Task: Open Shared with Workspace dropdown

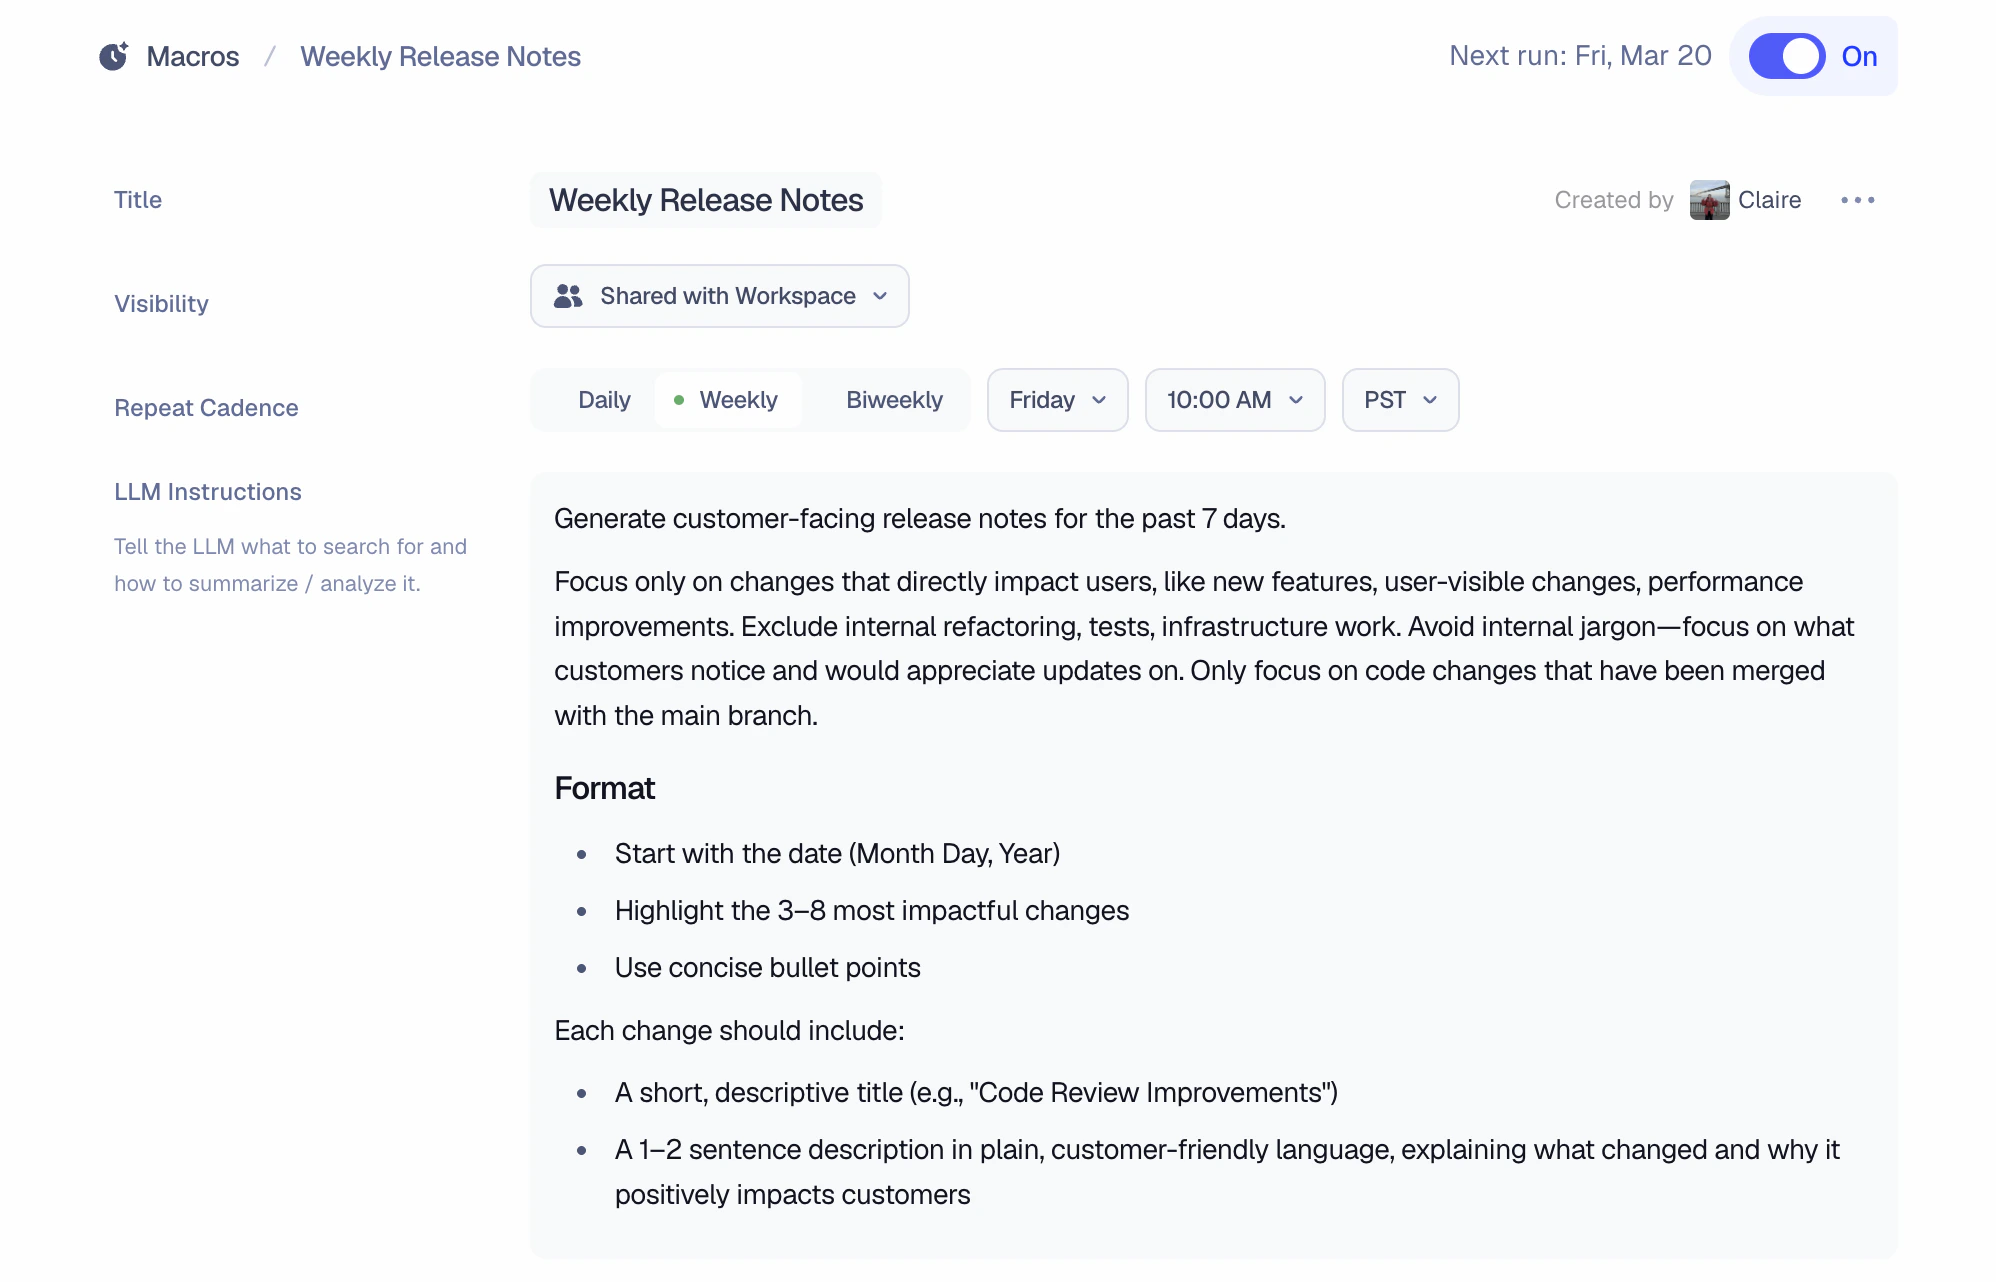Action: (719, 296)
